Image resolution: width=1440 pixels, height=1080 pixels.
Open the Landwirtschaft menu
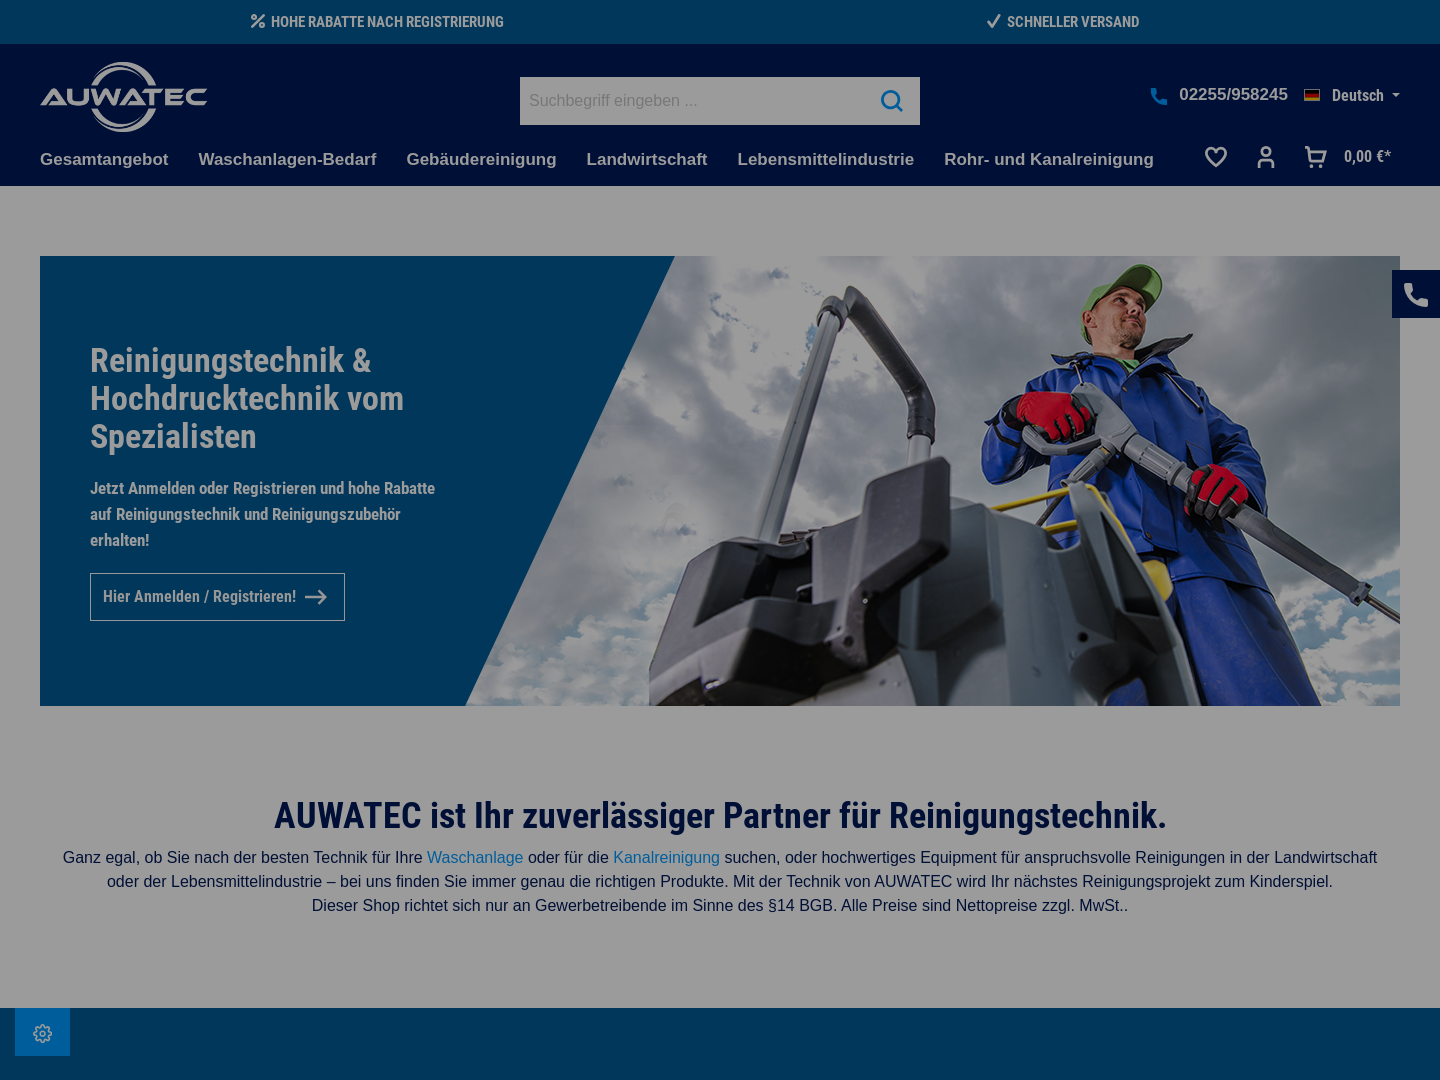coord(646,159)
